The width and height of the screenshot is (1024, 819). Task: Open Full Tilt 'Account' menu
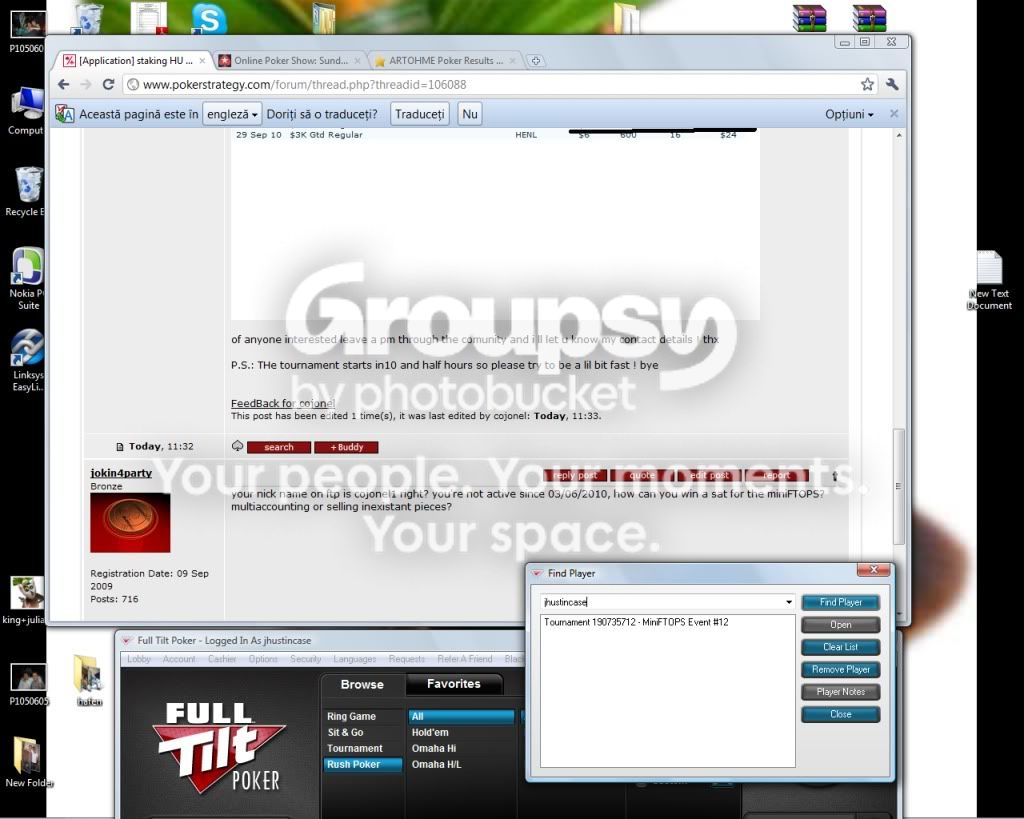tap(179, 659)
